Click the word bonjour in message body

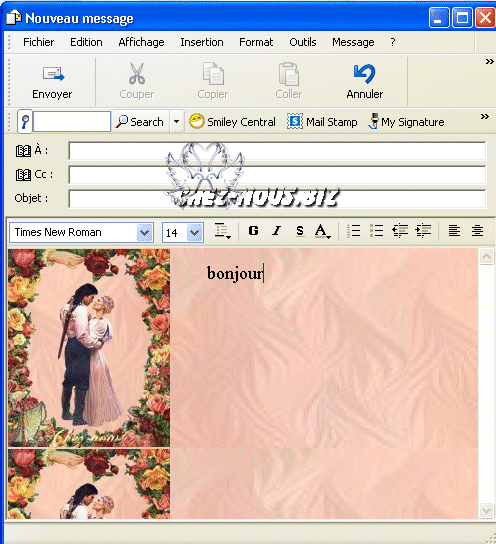coord(235,274)
